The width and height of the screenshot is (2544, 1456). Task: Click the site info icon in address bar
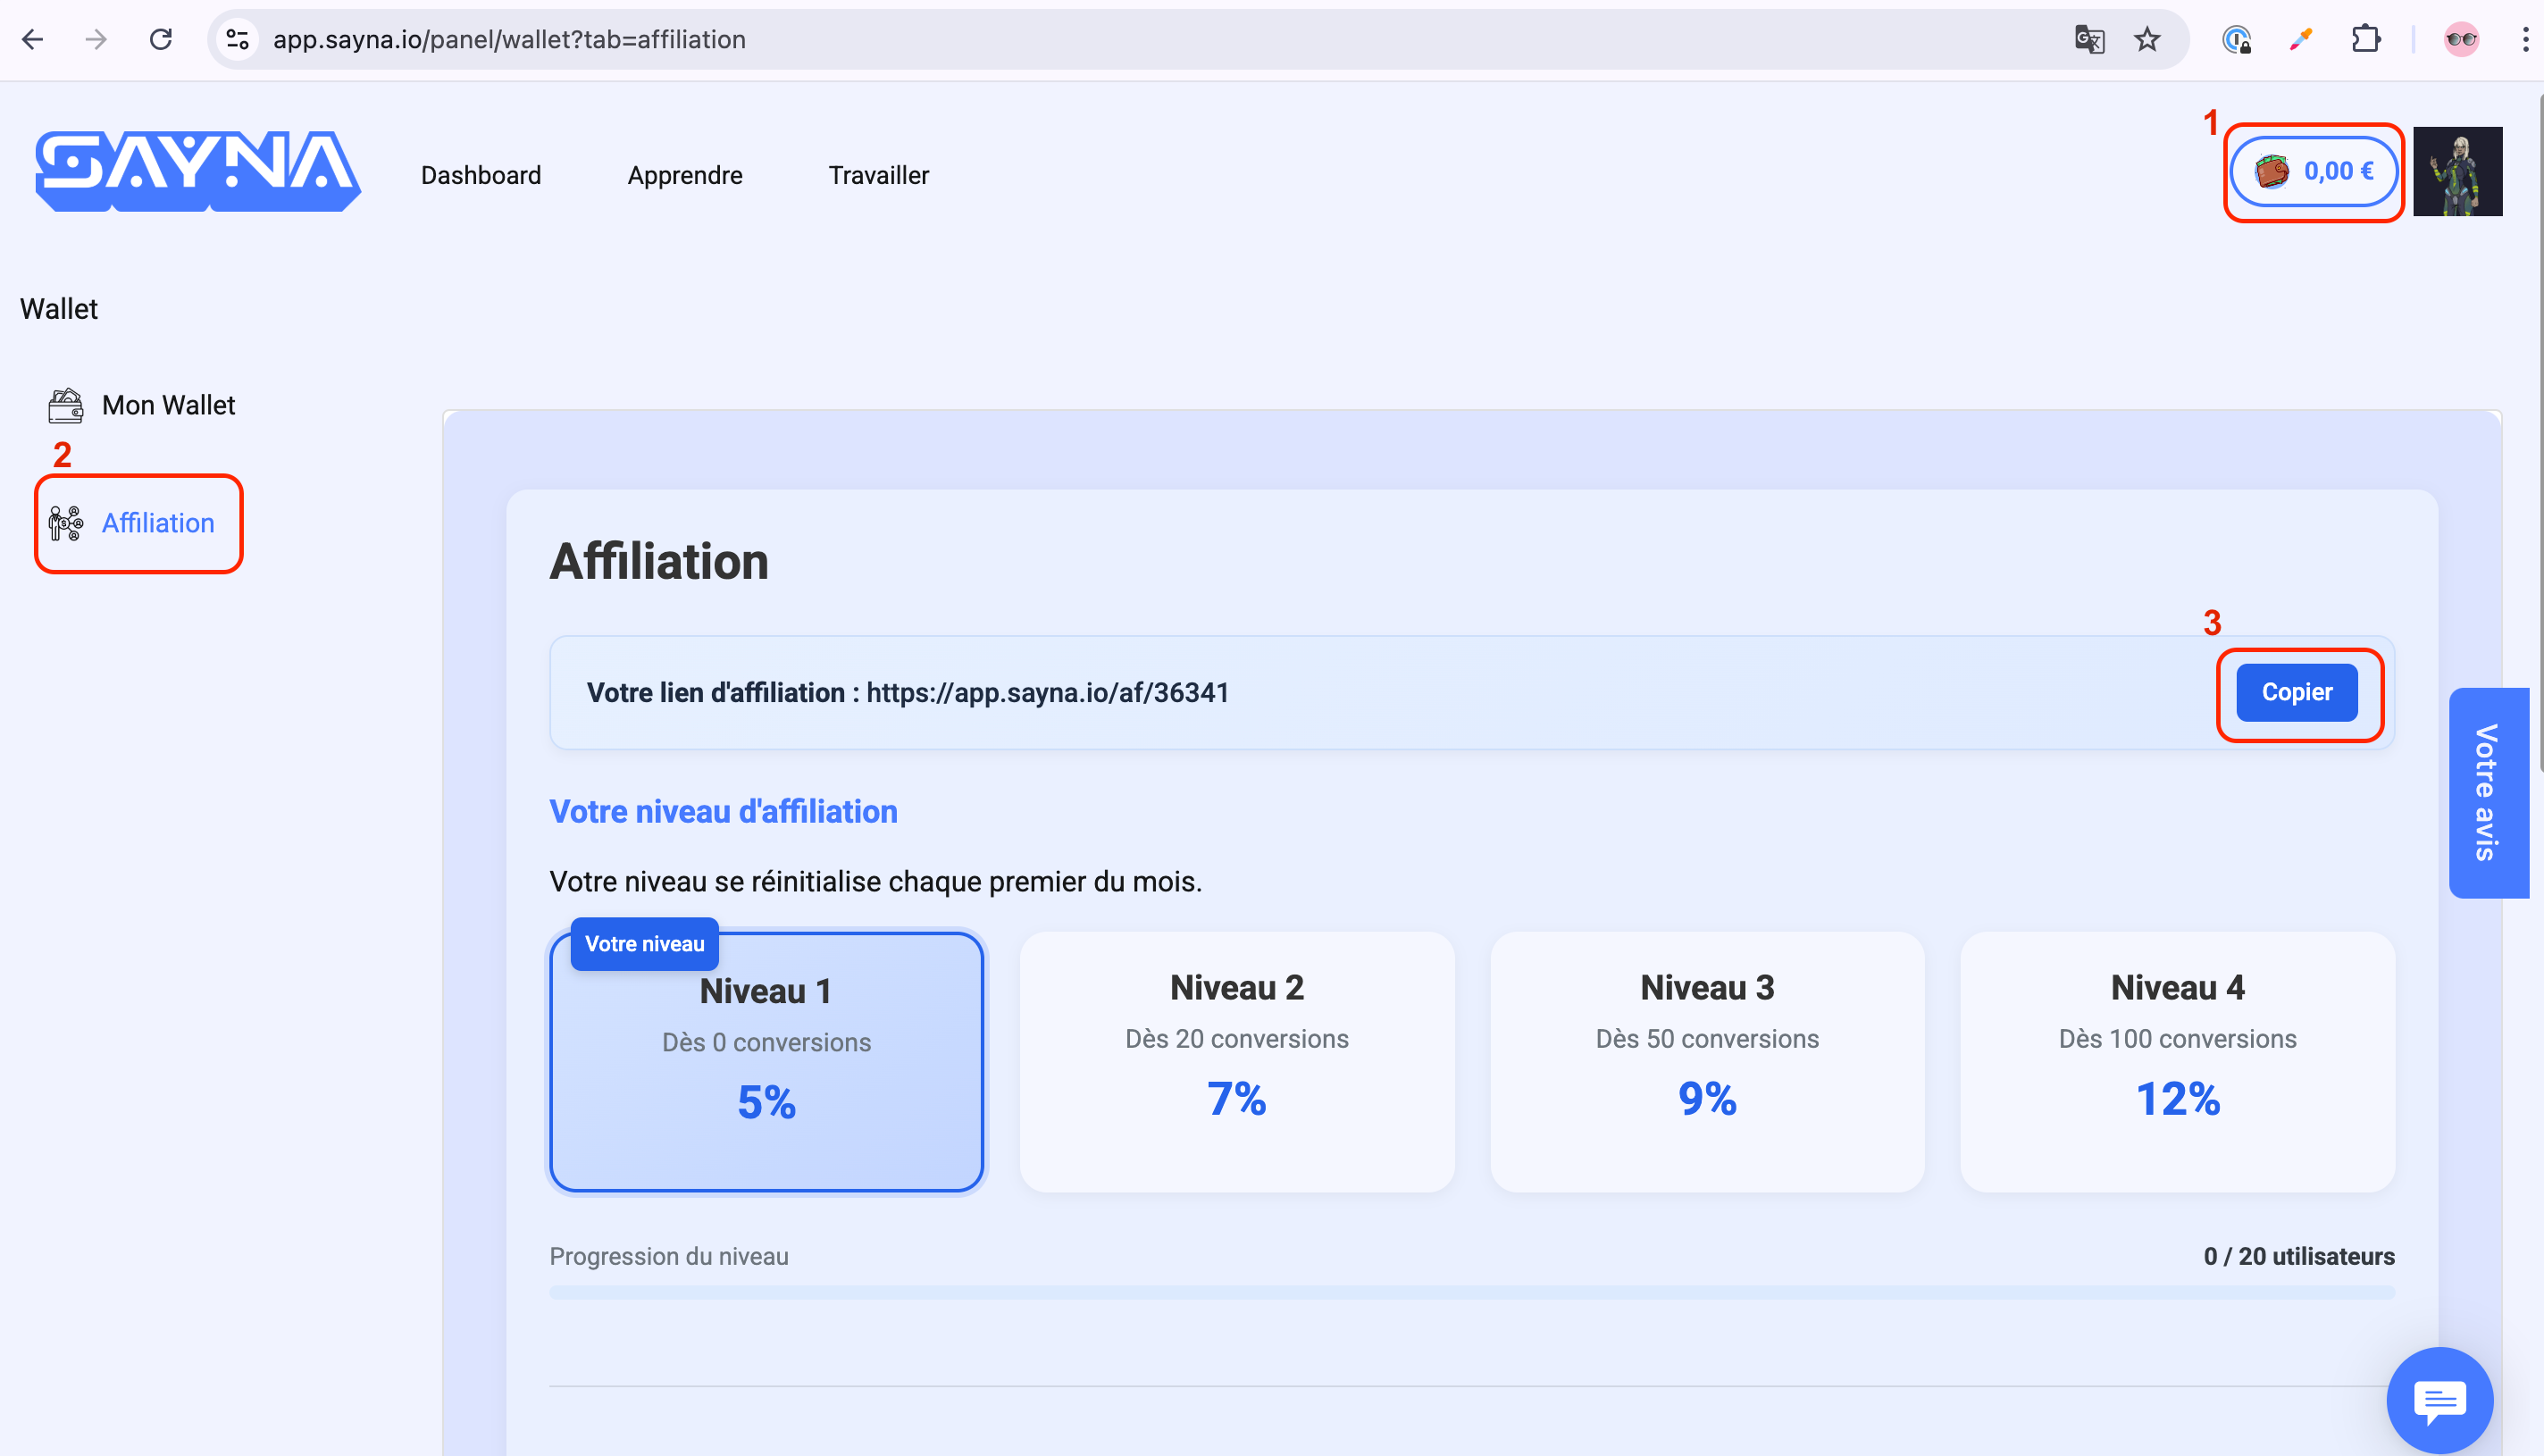point(238,40)
